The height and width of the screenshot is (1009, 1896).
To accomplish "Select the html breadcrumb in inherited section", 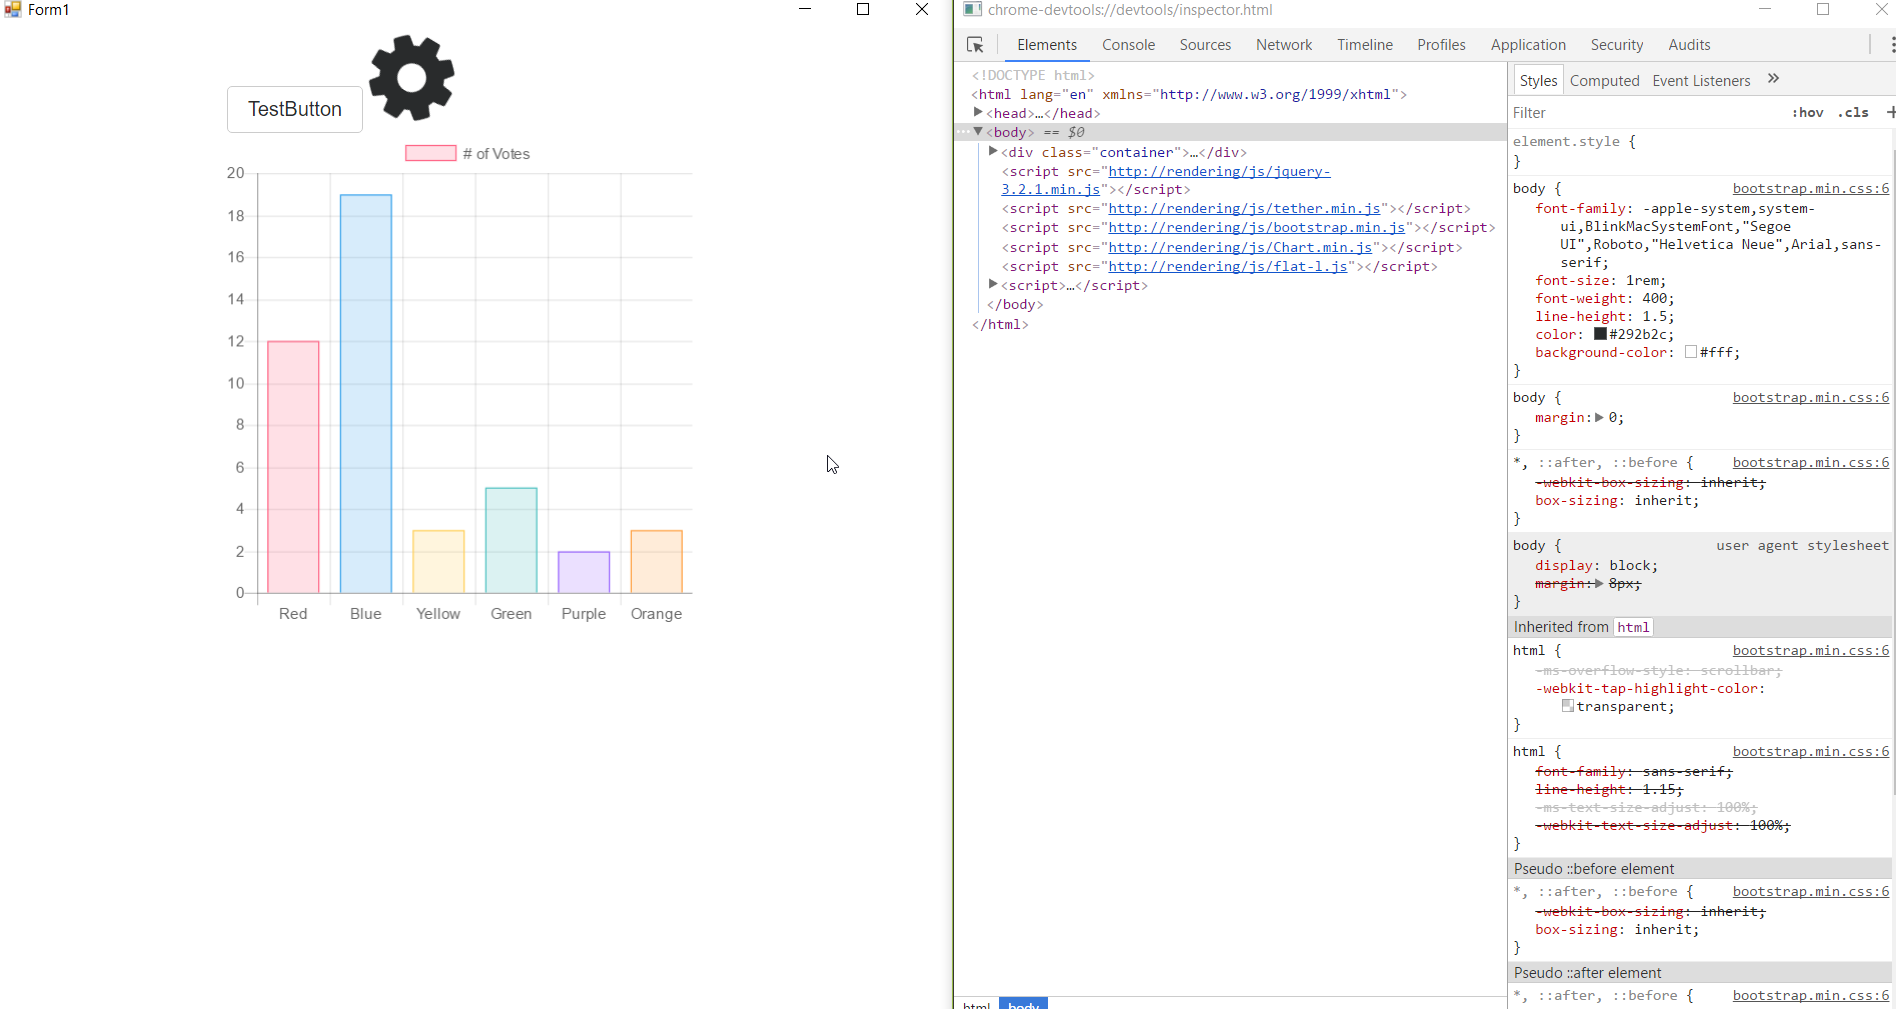I will click(x=1634, y=627).
